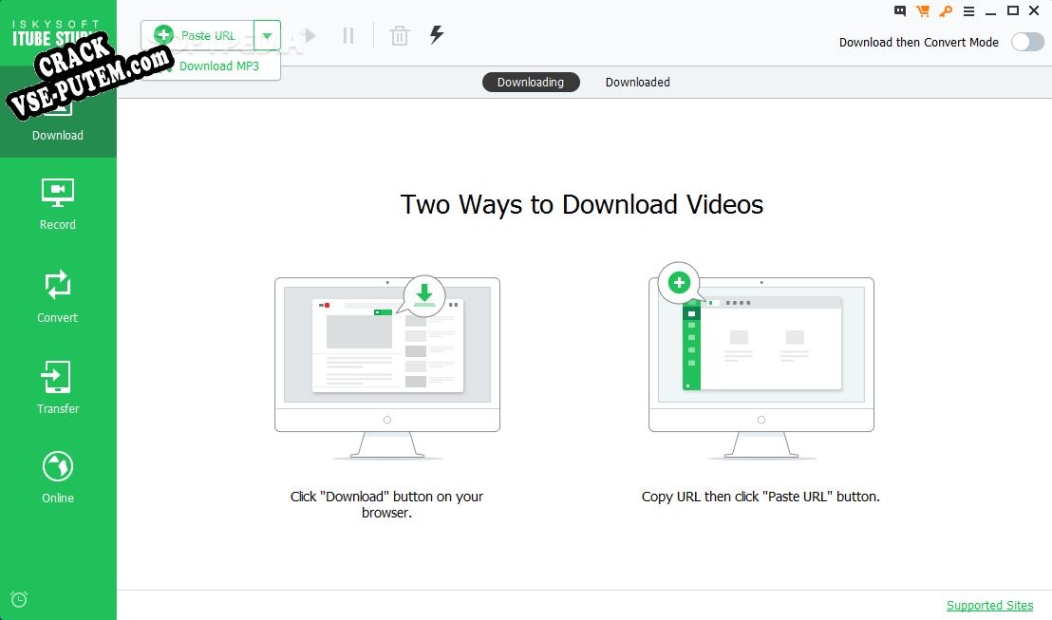Click the shopping cart purchase icon

(922, 11)
